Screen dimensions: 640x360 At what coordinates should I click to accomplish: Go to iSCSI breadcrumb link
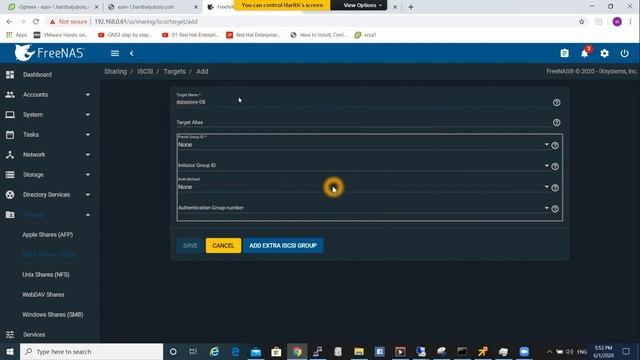click(145, 71)
